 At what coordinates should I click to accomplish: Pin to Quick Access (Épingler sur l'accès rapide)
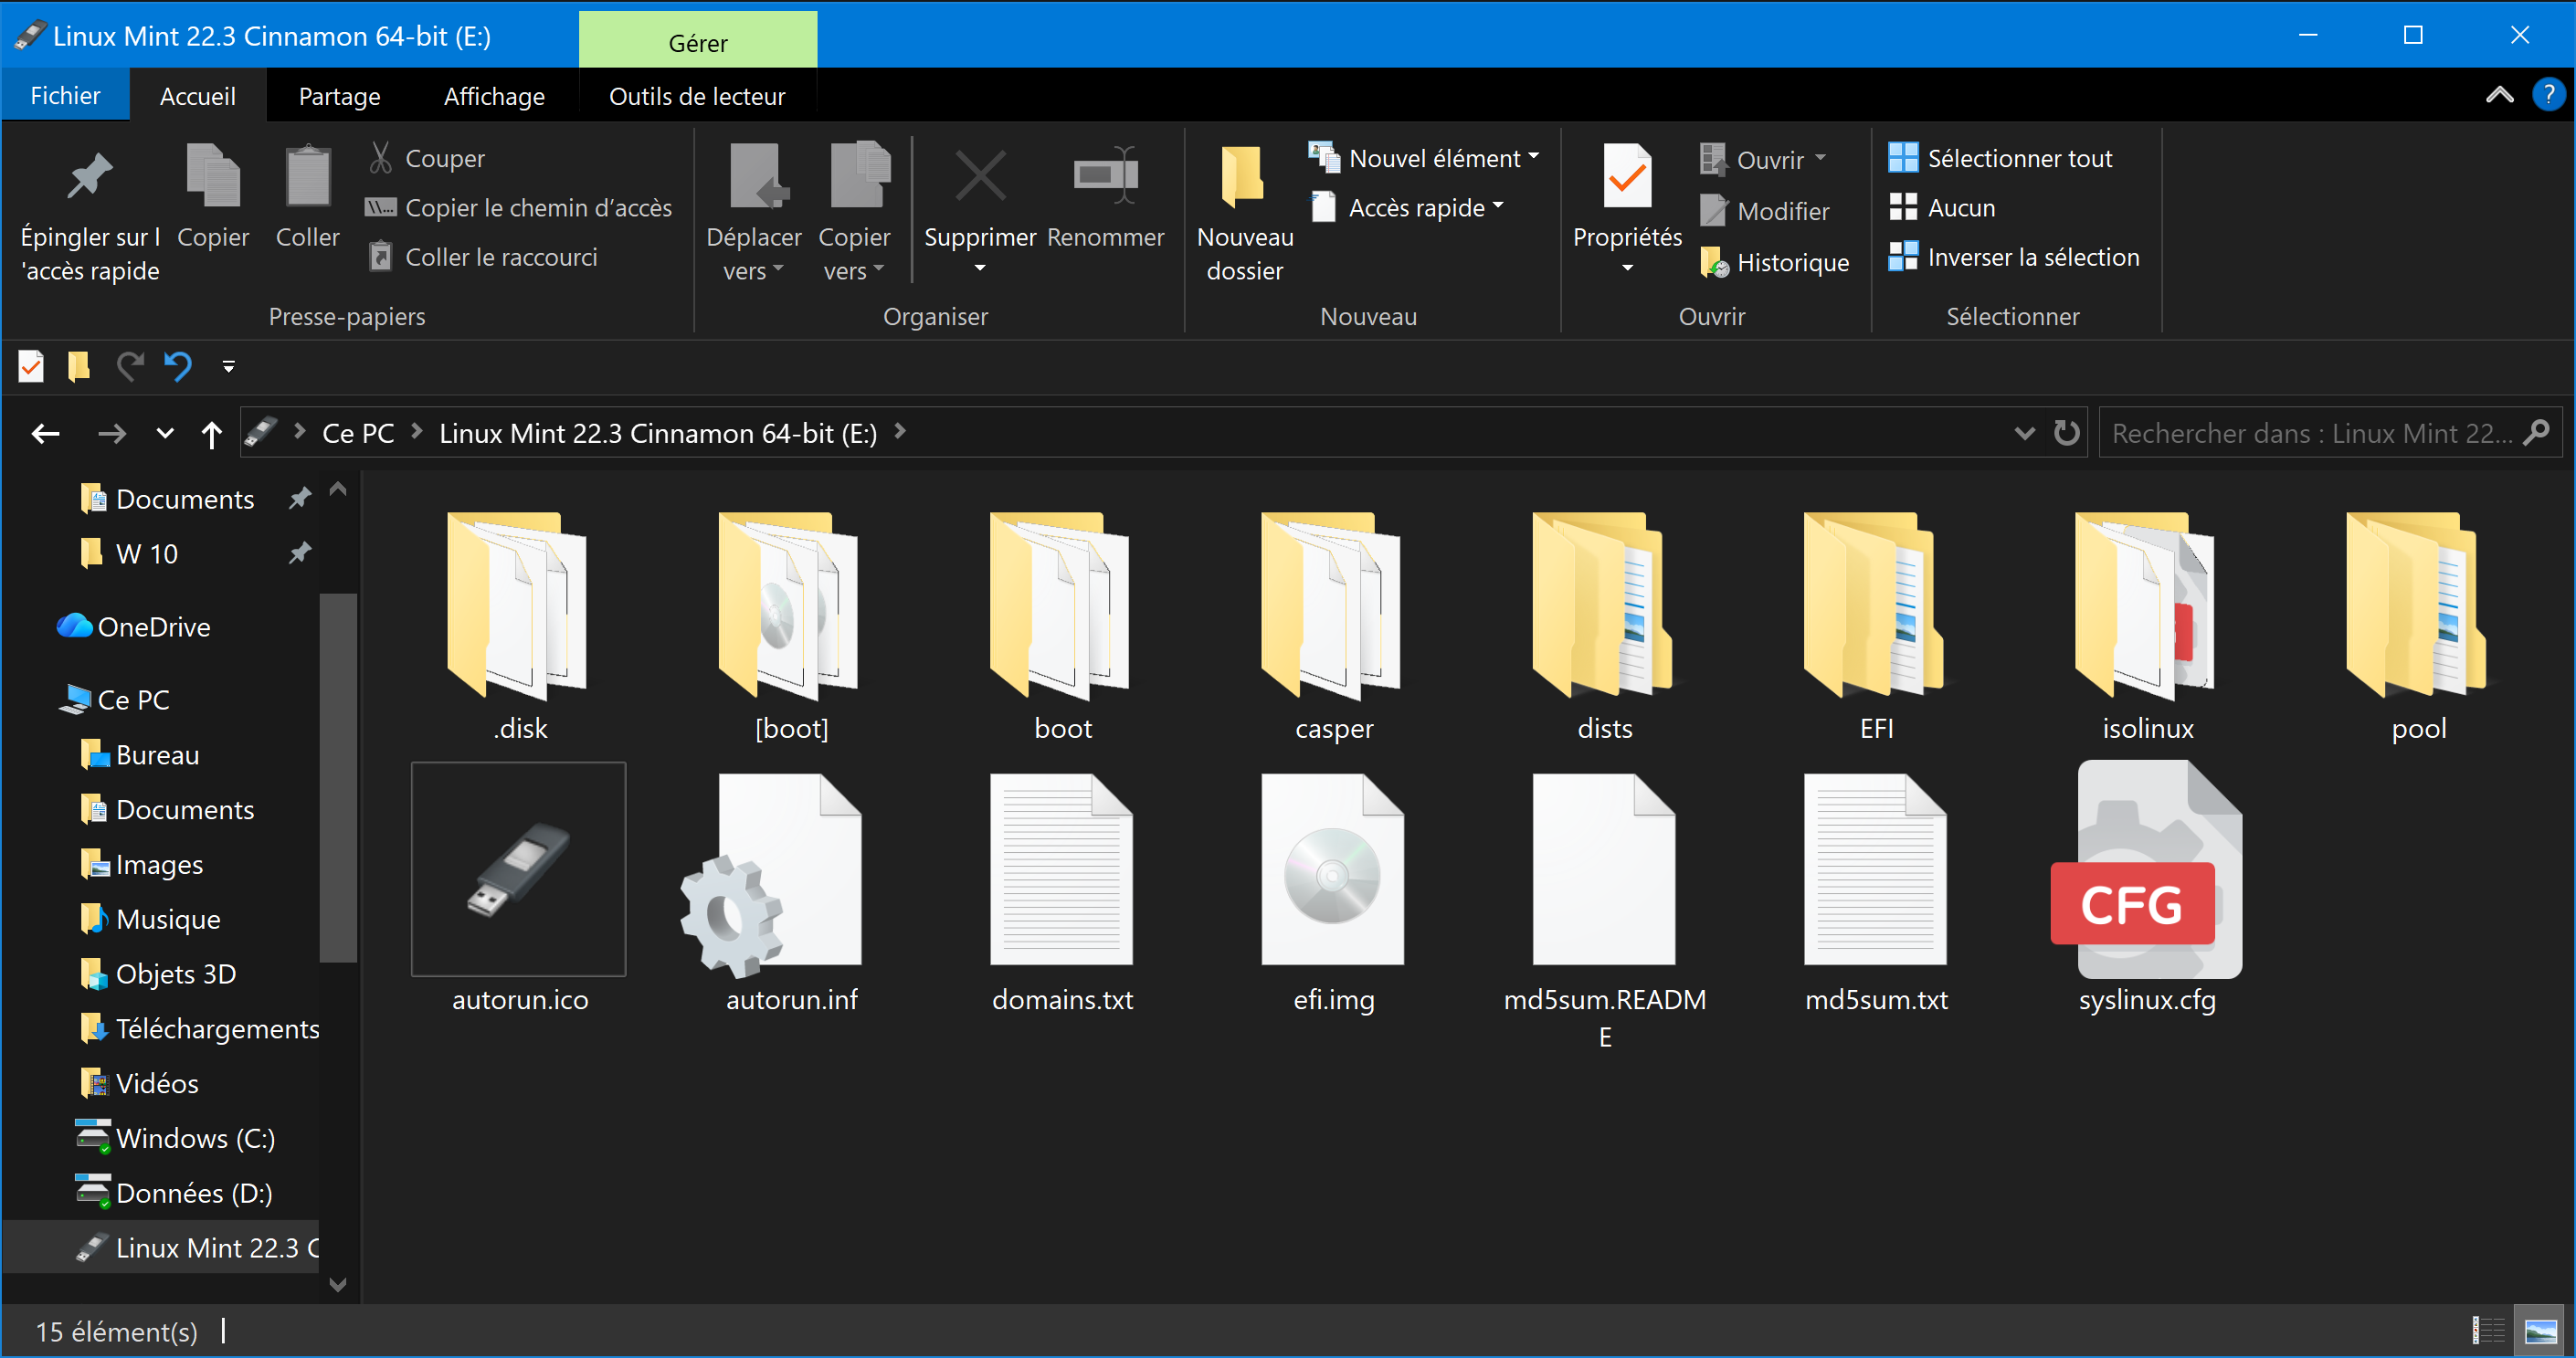(x=90, y=214)
